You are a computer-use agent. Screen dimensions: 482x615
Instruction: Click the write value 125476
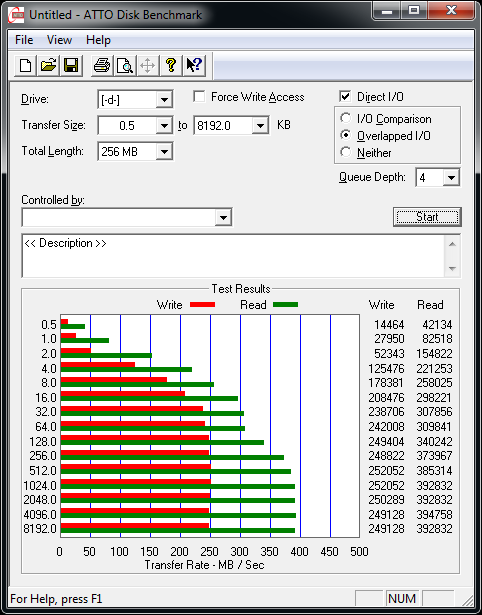coord(386,369)
